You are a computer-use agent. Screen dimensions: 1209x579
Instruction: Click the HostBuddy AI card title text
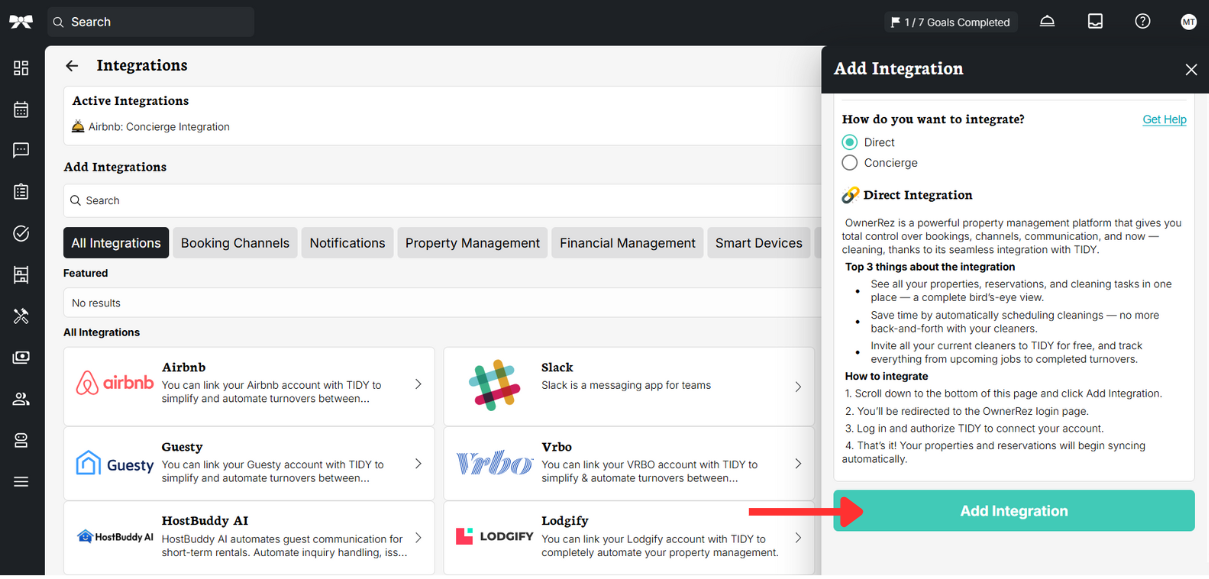(205, 521)
